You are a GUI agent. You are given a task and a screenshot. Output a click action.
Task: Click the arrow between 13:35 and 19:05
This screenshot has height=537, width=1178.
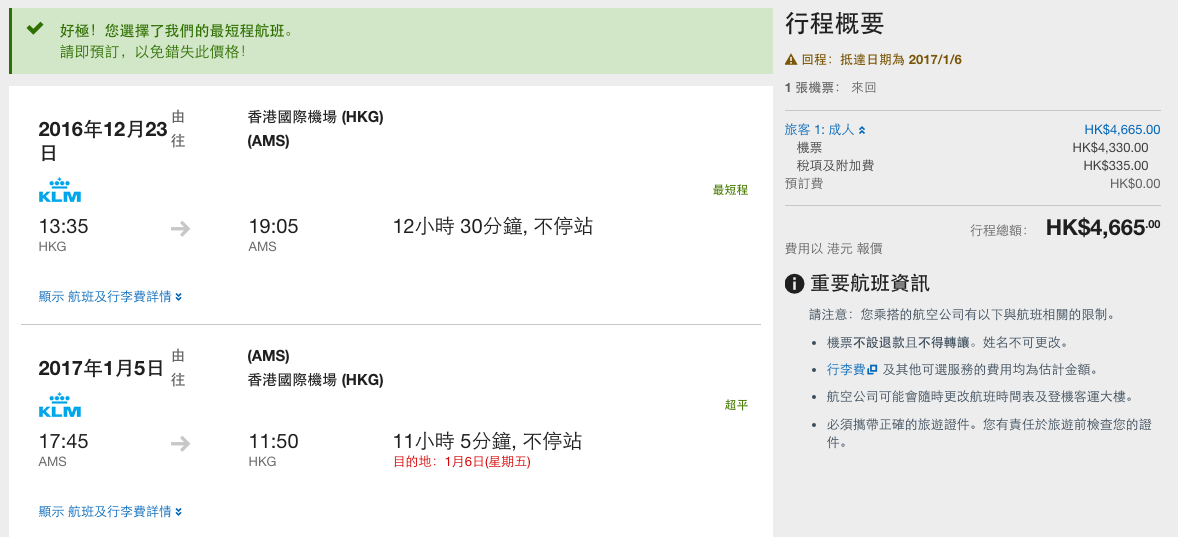180,228
